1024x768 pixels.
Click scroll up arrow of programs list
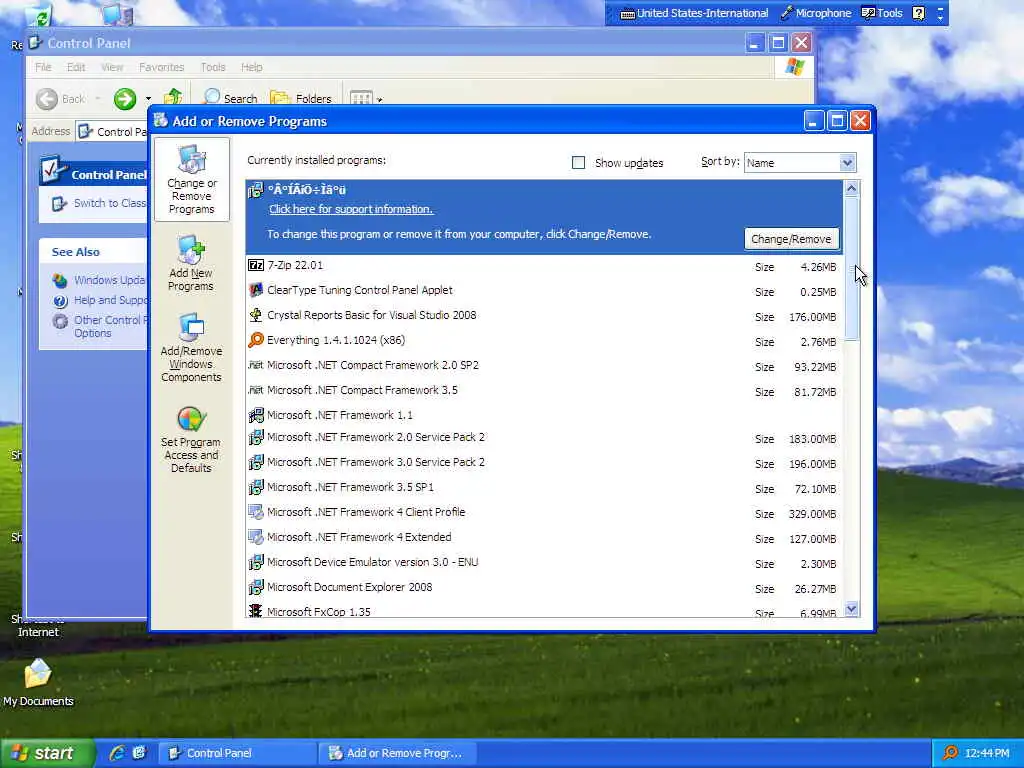coord(851,189)
